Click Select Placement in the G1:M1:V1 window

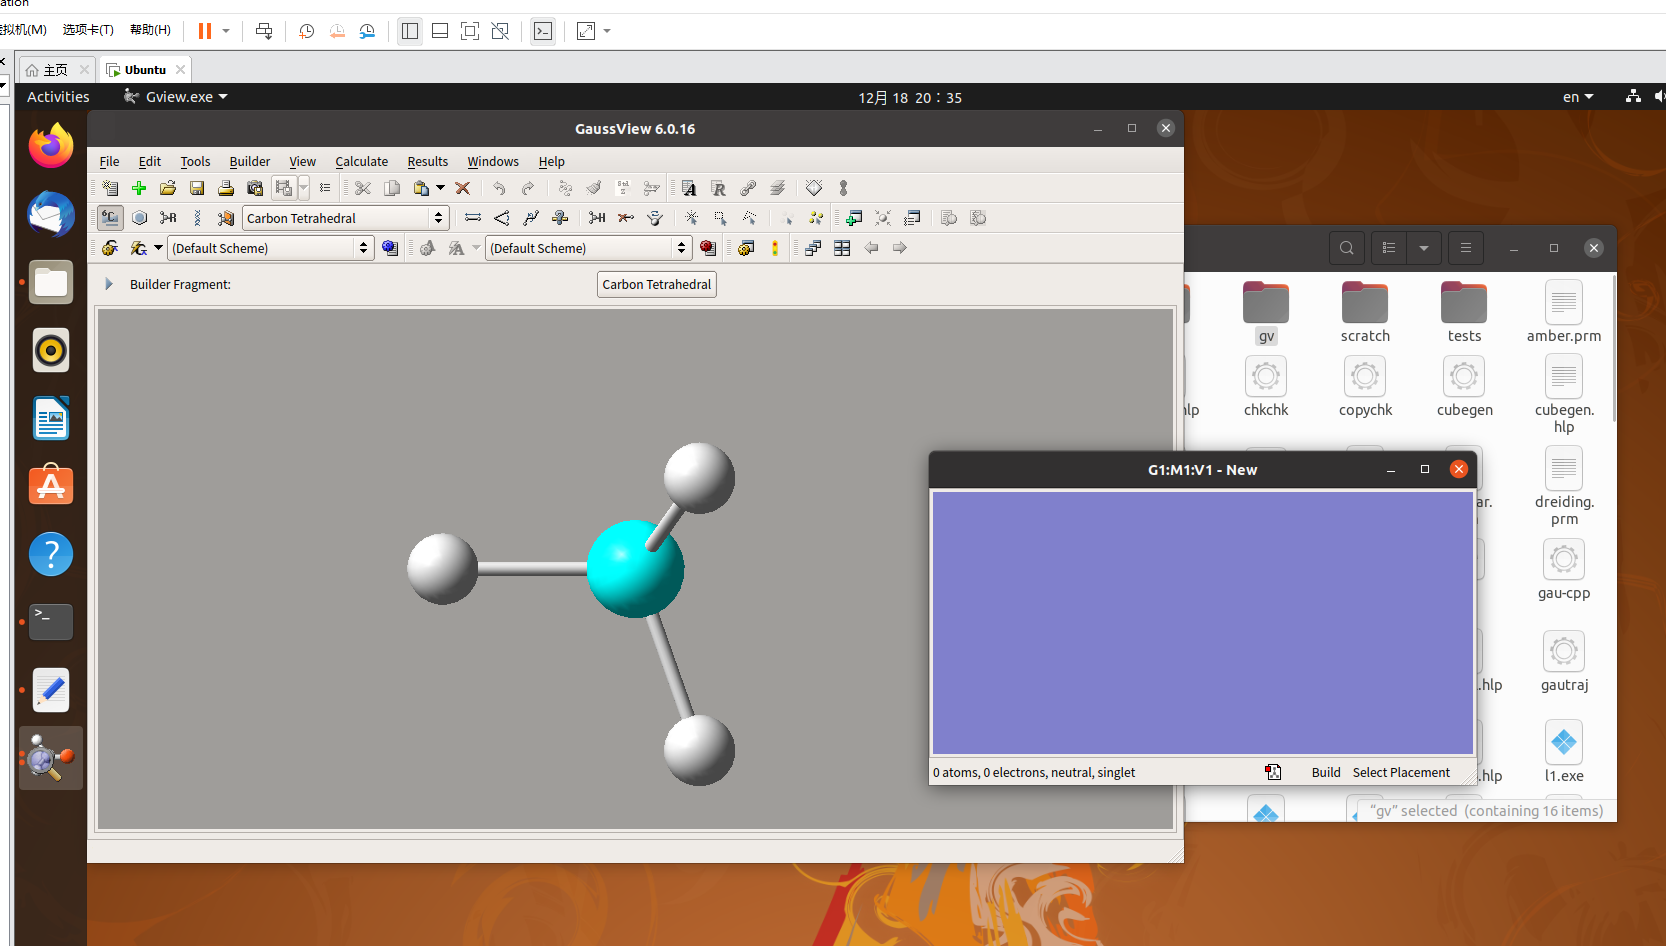click(x=1400, y=772)
